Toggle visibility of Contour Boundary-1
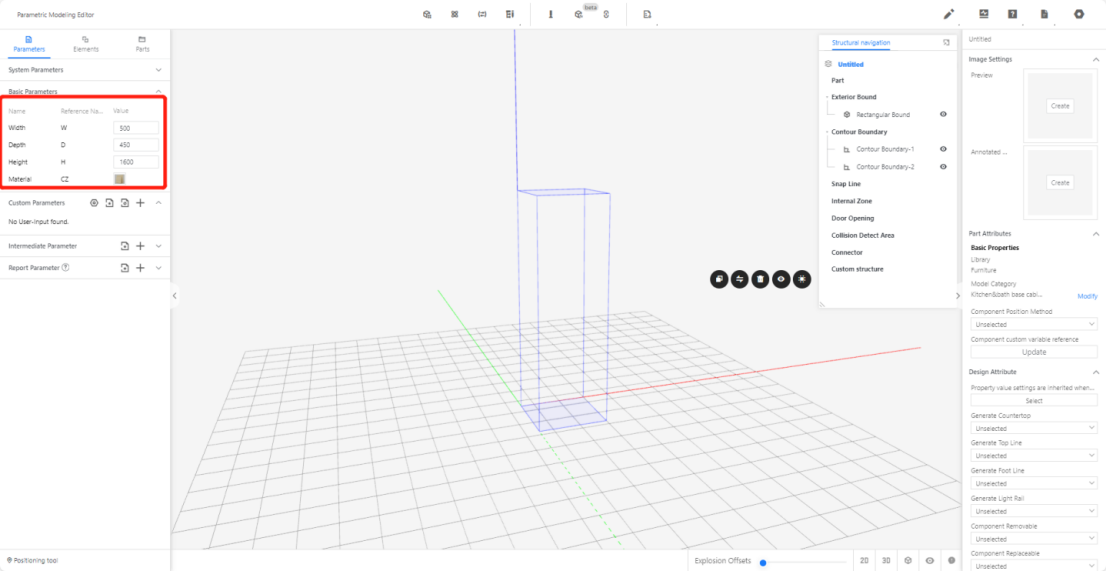Viewport: 1107px width, 571px height. (x=943, y=149)
